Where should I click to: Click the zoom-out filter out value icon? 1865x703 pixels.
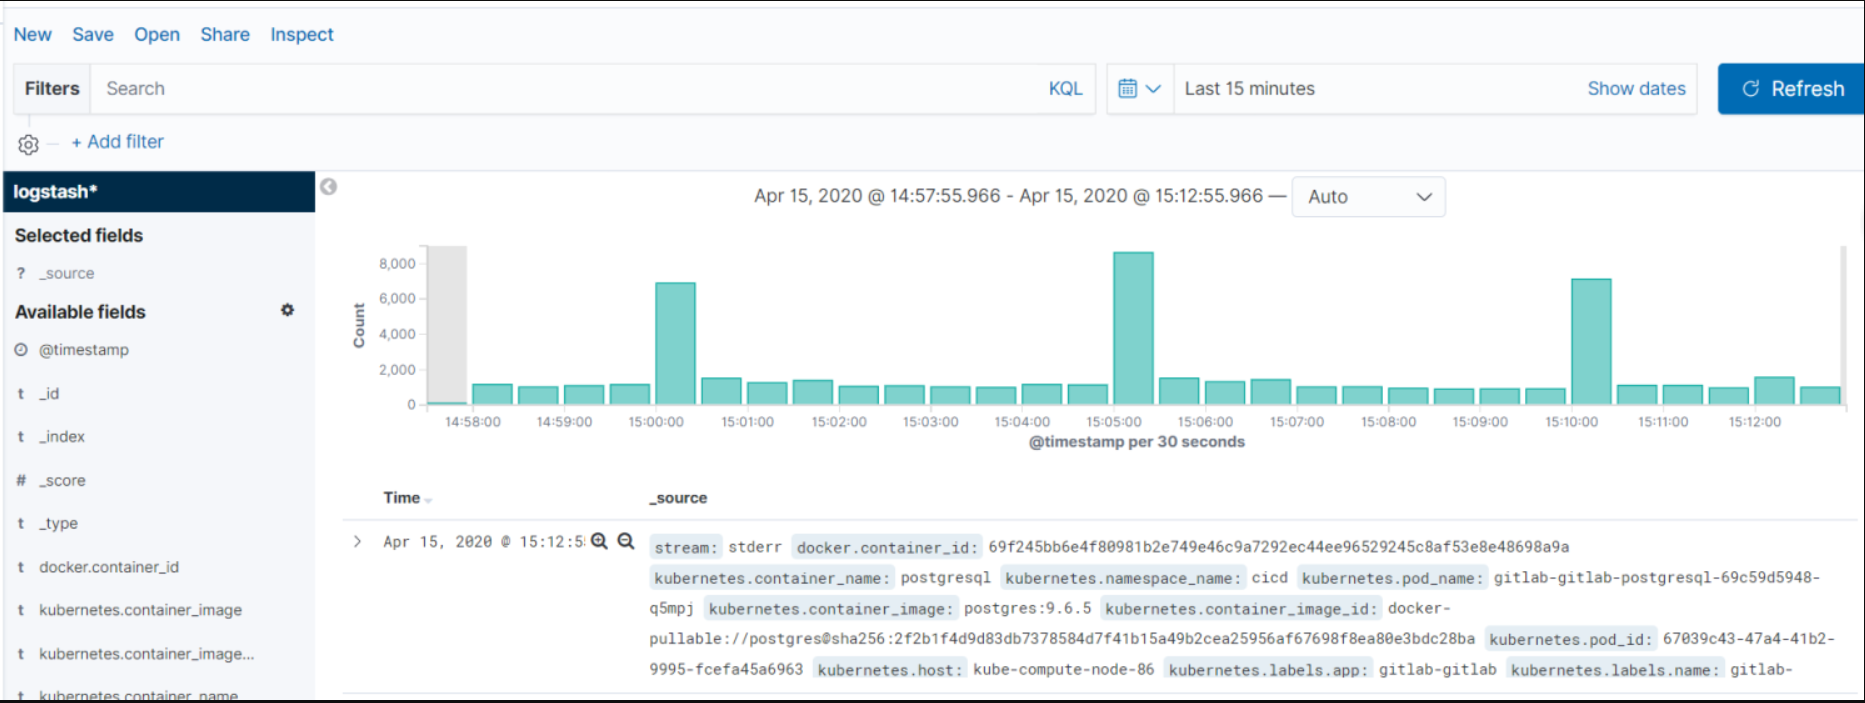pyautogui.click(x=626, y=541)
